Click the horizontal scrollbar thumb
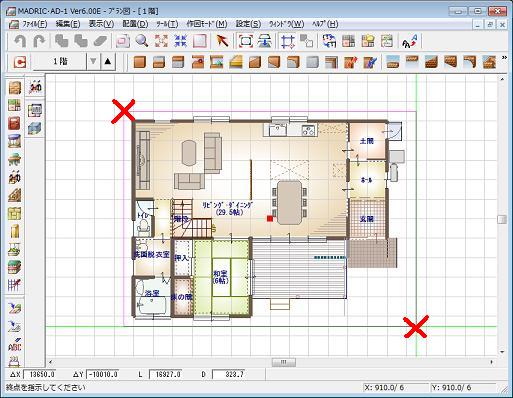The image size is (513, 398). 284,362
